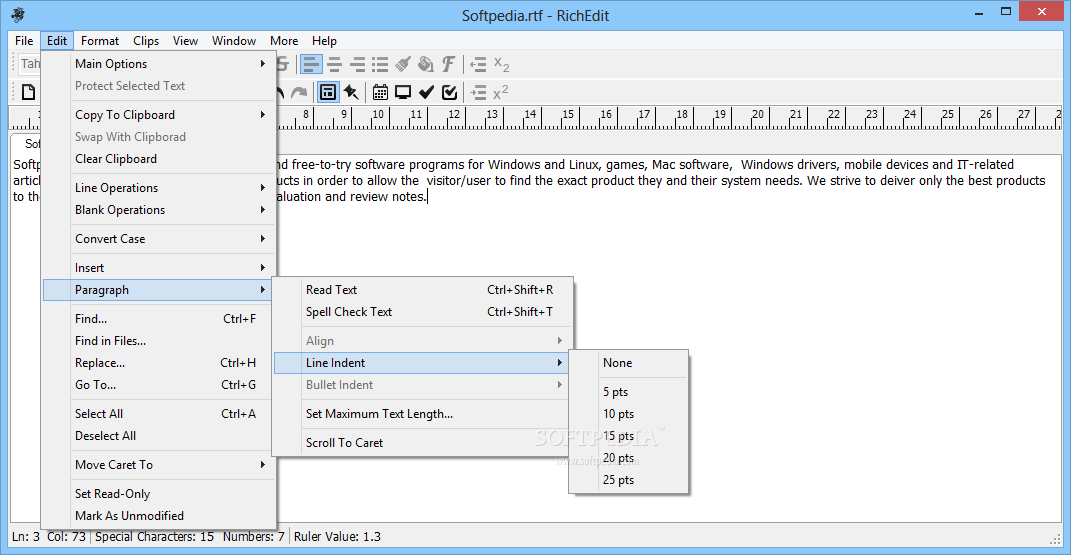Screen dimensions: 1071x555
Task: Select None line indent
Action: tap(628, 363)
